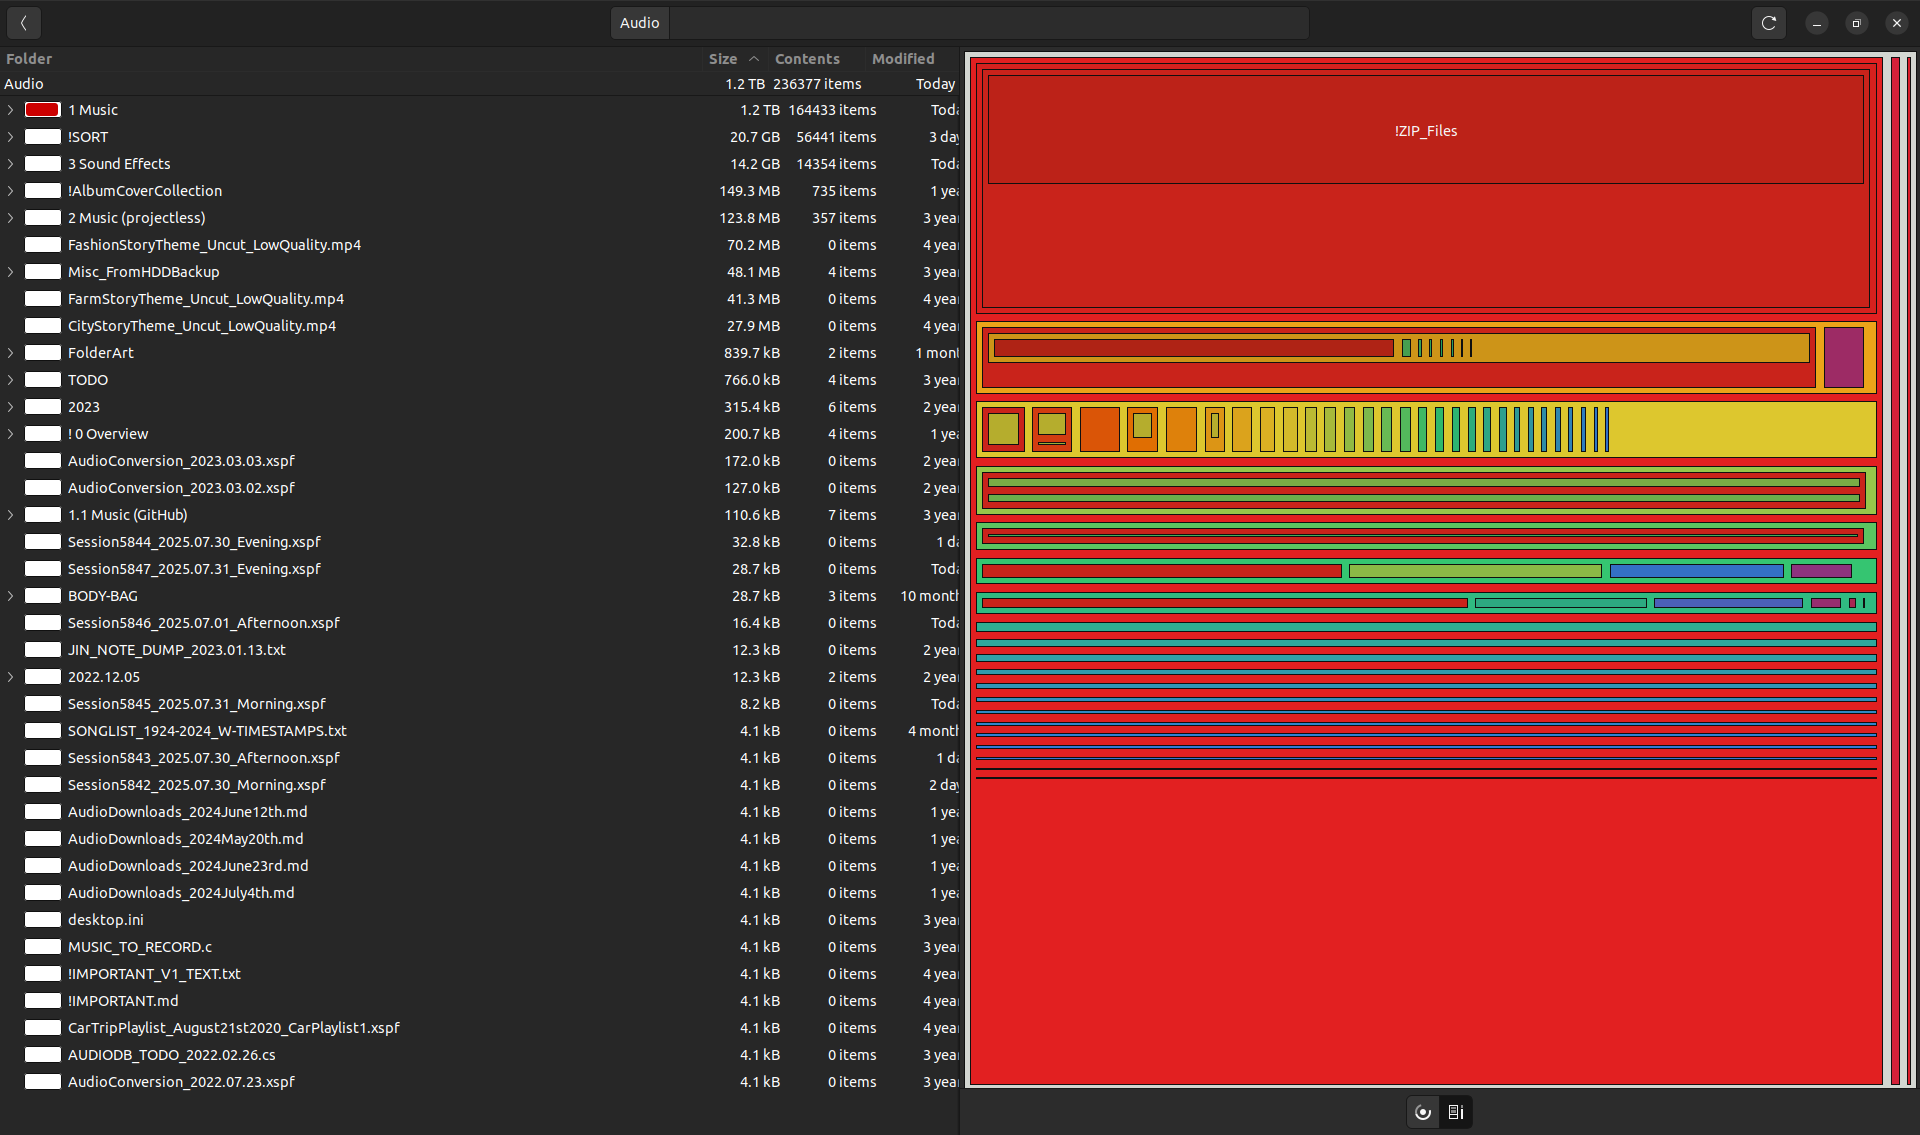Click the Modified column header

coord(902,59)
